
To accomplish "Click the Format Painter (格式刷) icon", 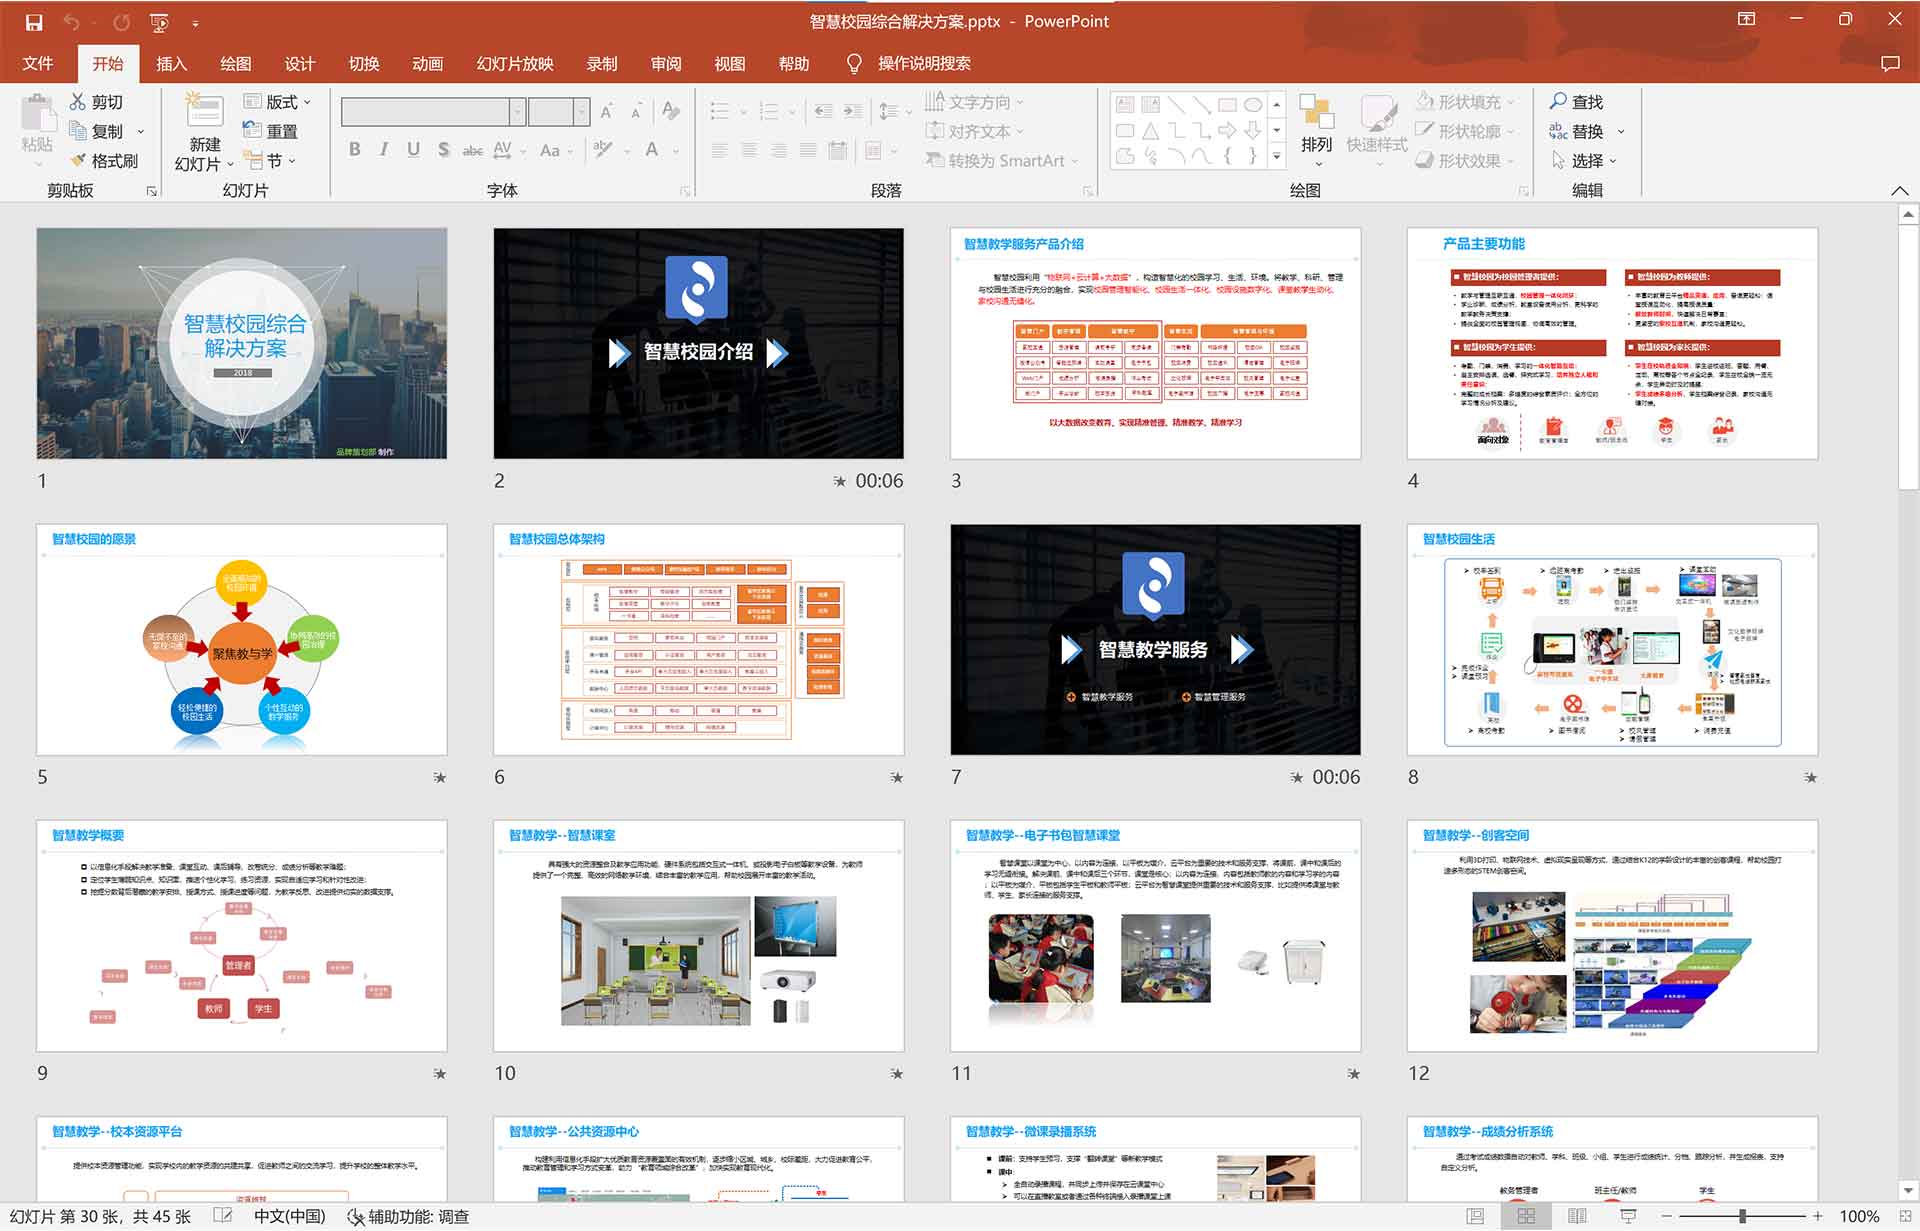I will (79, 161).
